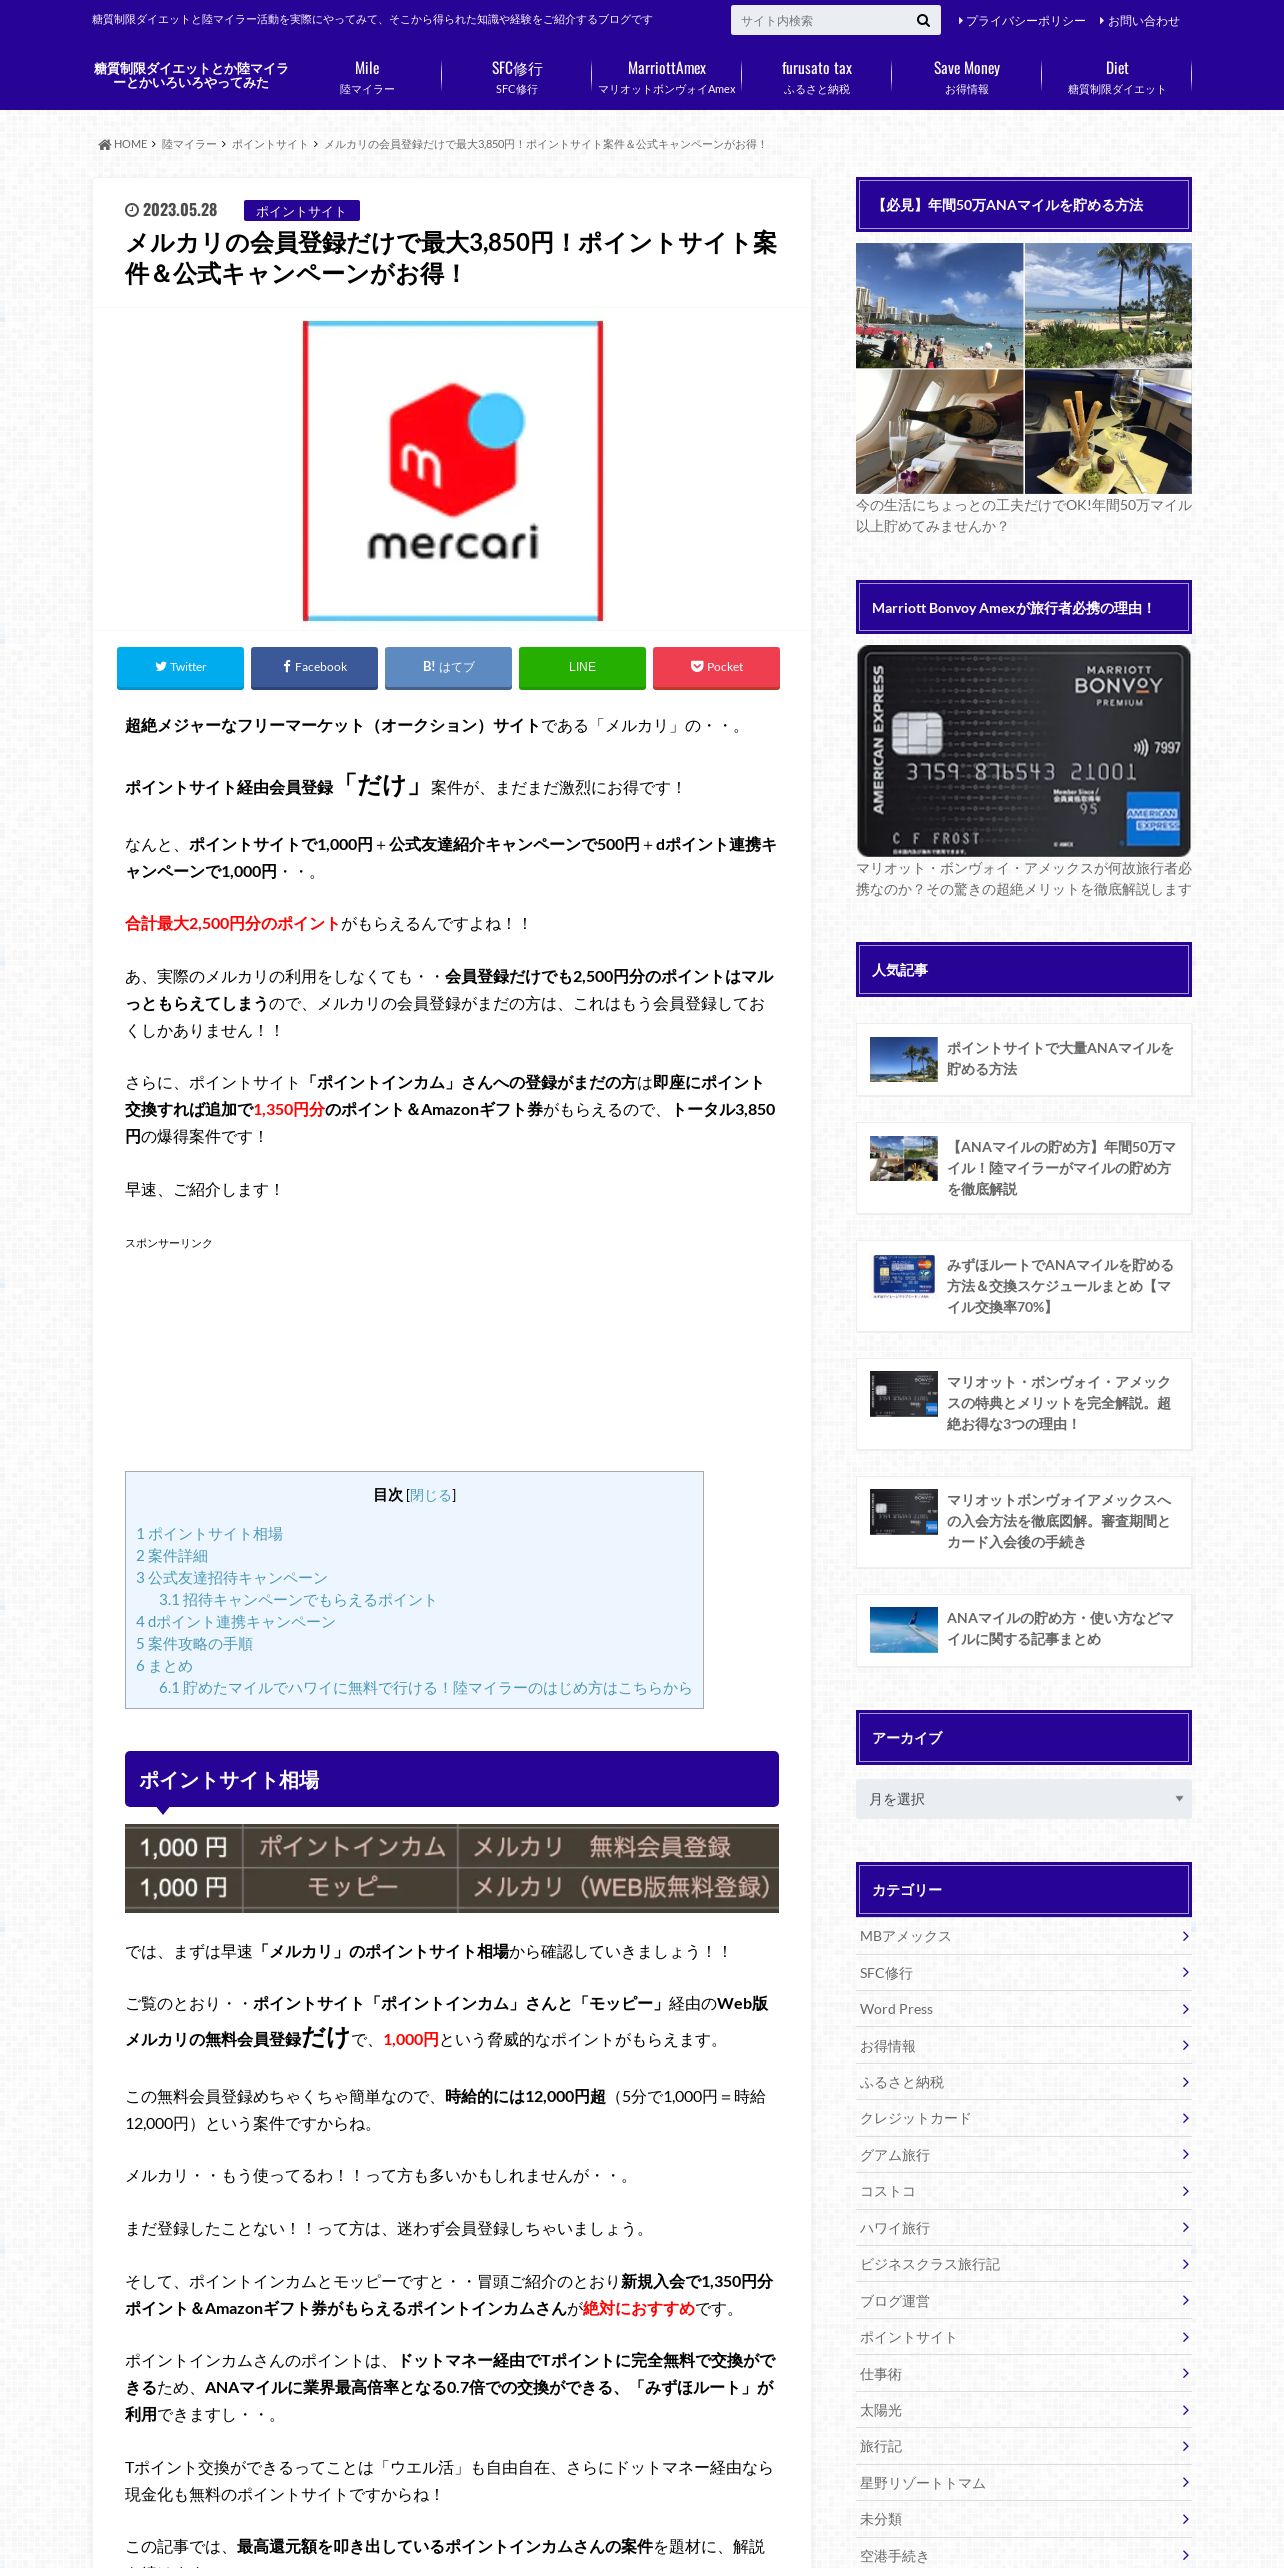The height and width of the screenshot is (2568, 1284).
Task: Click the Marriott Bonvoy Amex card image
Action: point(1023,750)
